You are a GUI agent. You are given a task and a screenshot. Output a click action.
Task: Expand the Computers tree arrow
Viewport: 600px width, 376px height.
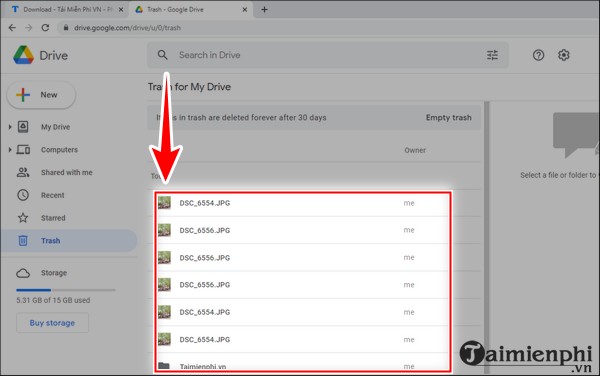click(10, 150)
